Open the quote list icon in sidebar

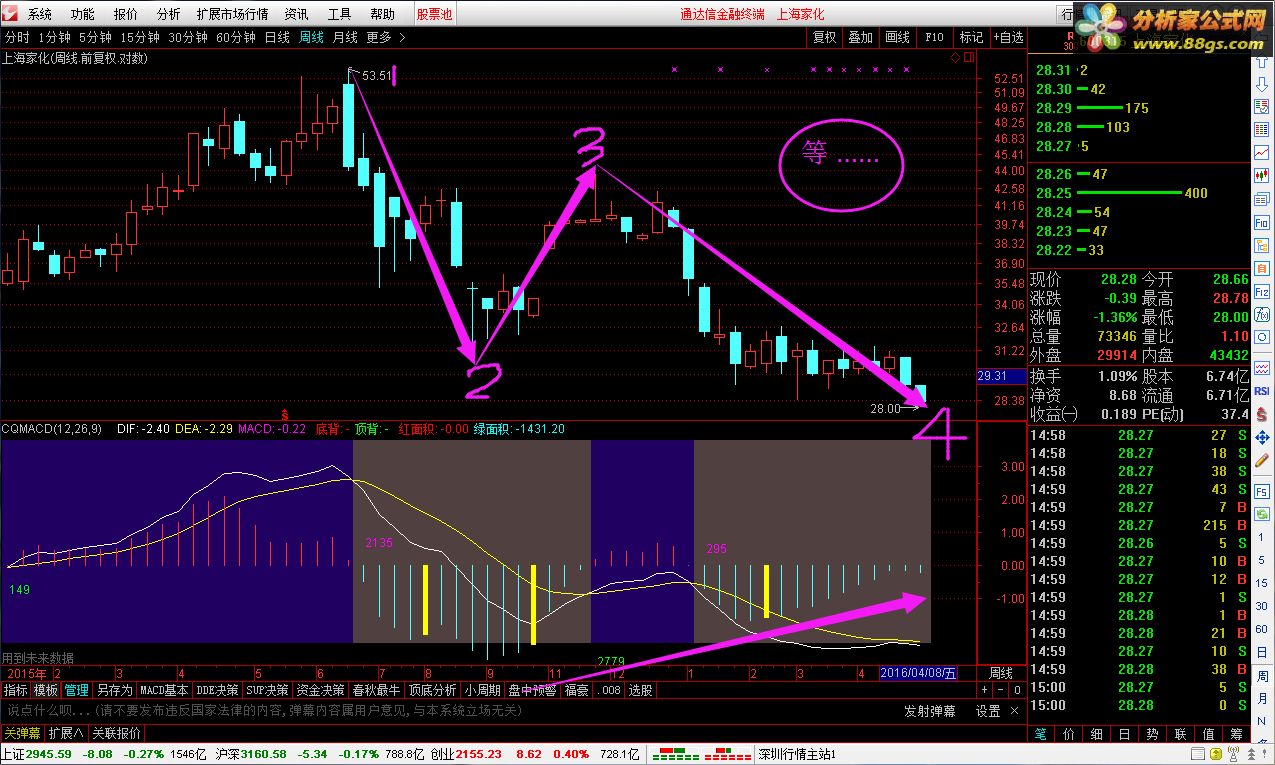(x=1262, y=107)
